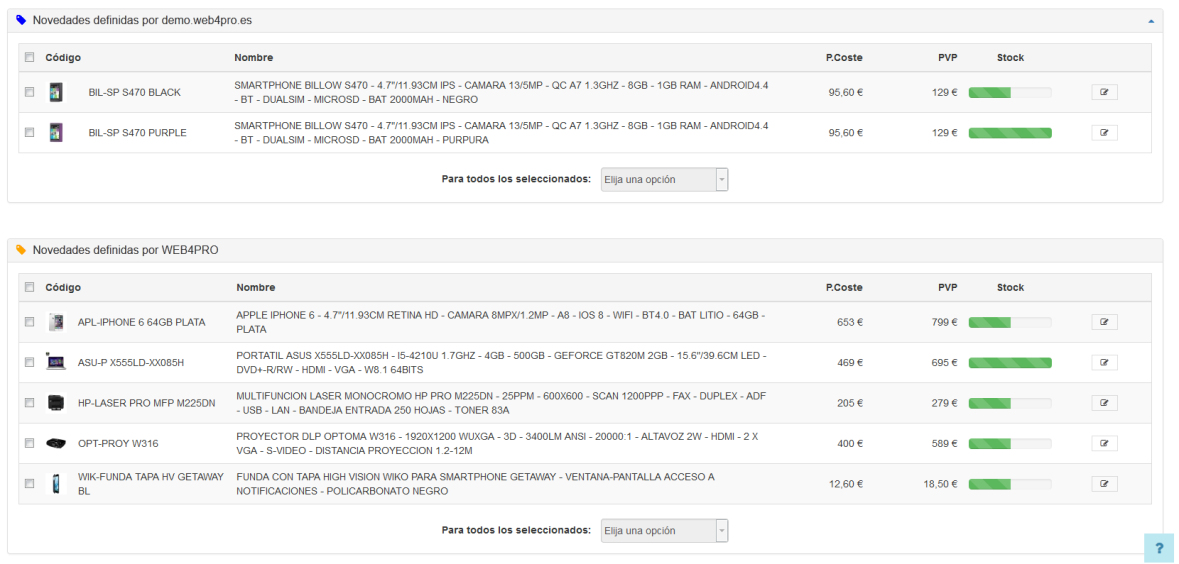Click stock bar of APL-IPHONE 6 64GB PLATA
The height and width of the screenshot is (564, 1179).
1010,322
